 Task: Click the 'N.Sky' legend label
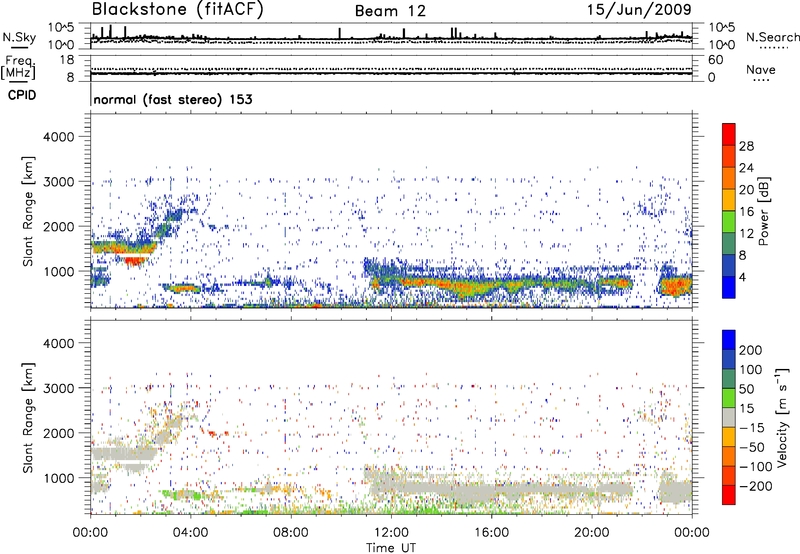19,37
